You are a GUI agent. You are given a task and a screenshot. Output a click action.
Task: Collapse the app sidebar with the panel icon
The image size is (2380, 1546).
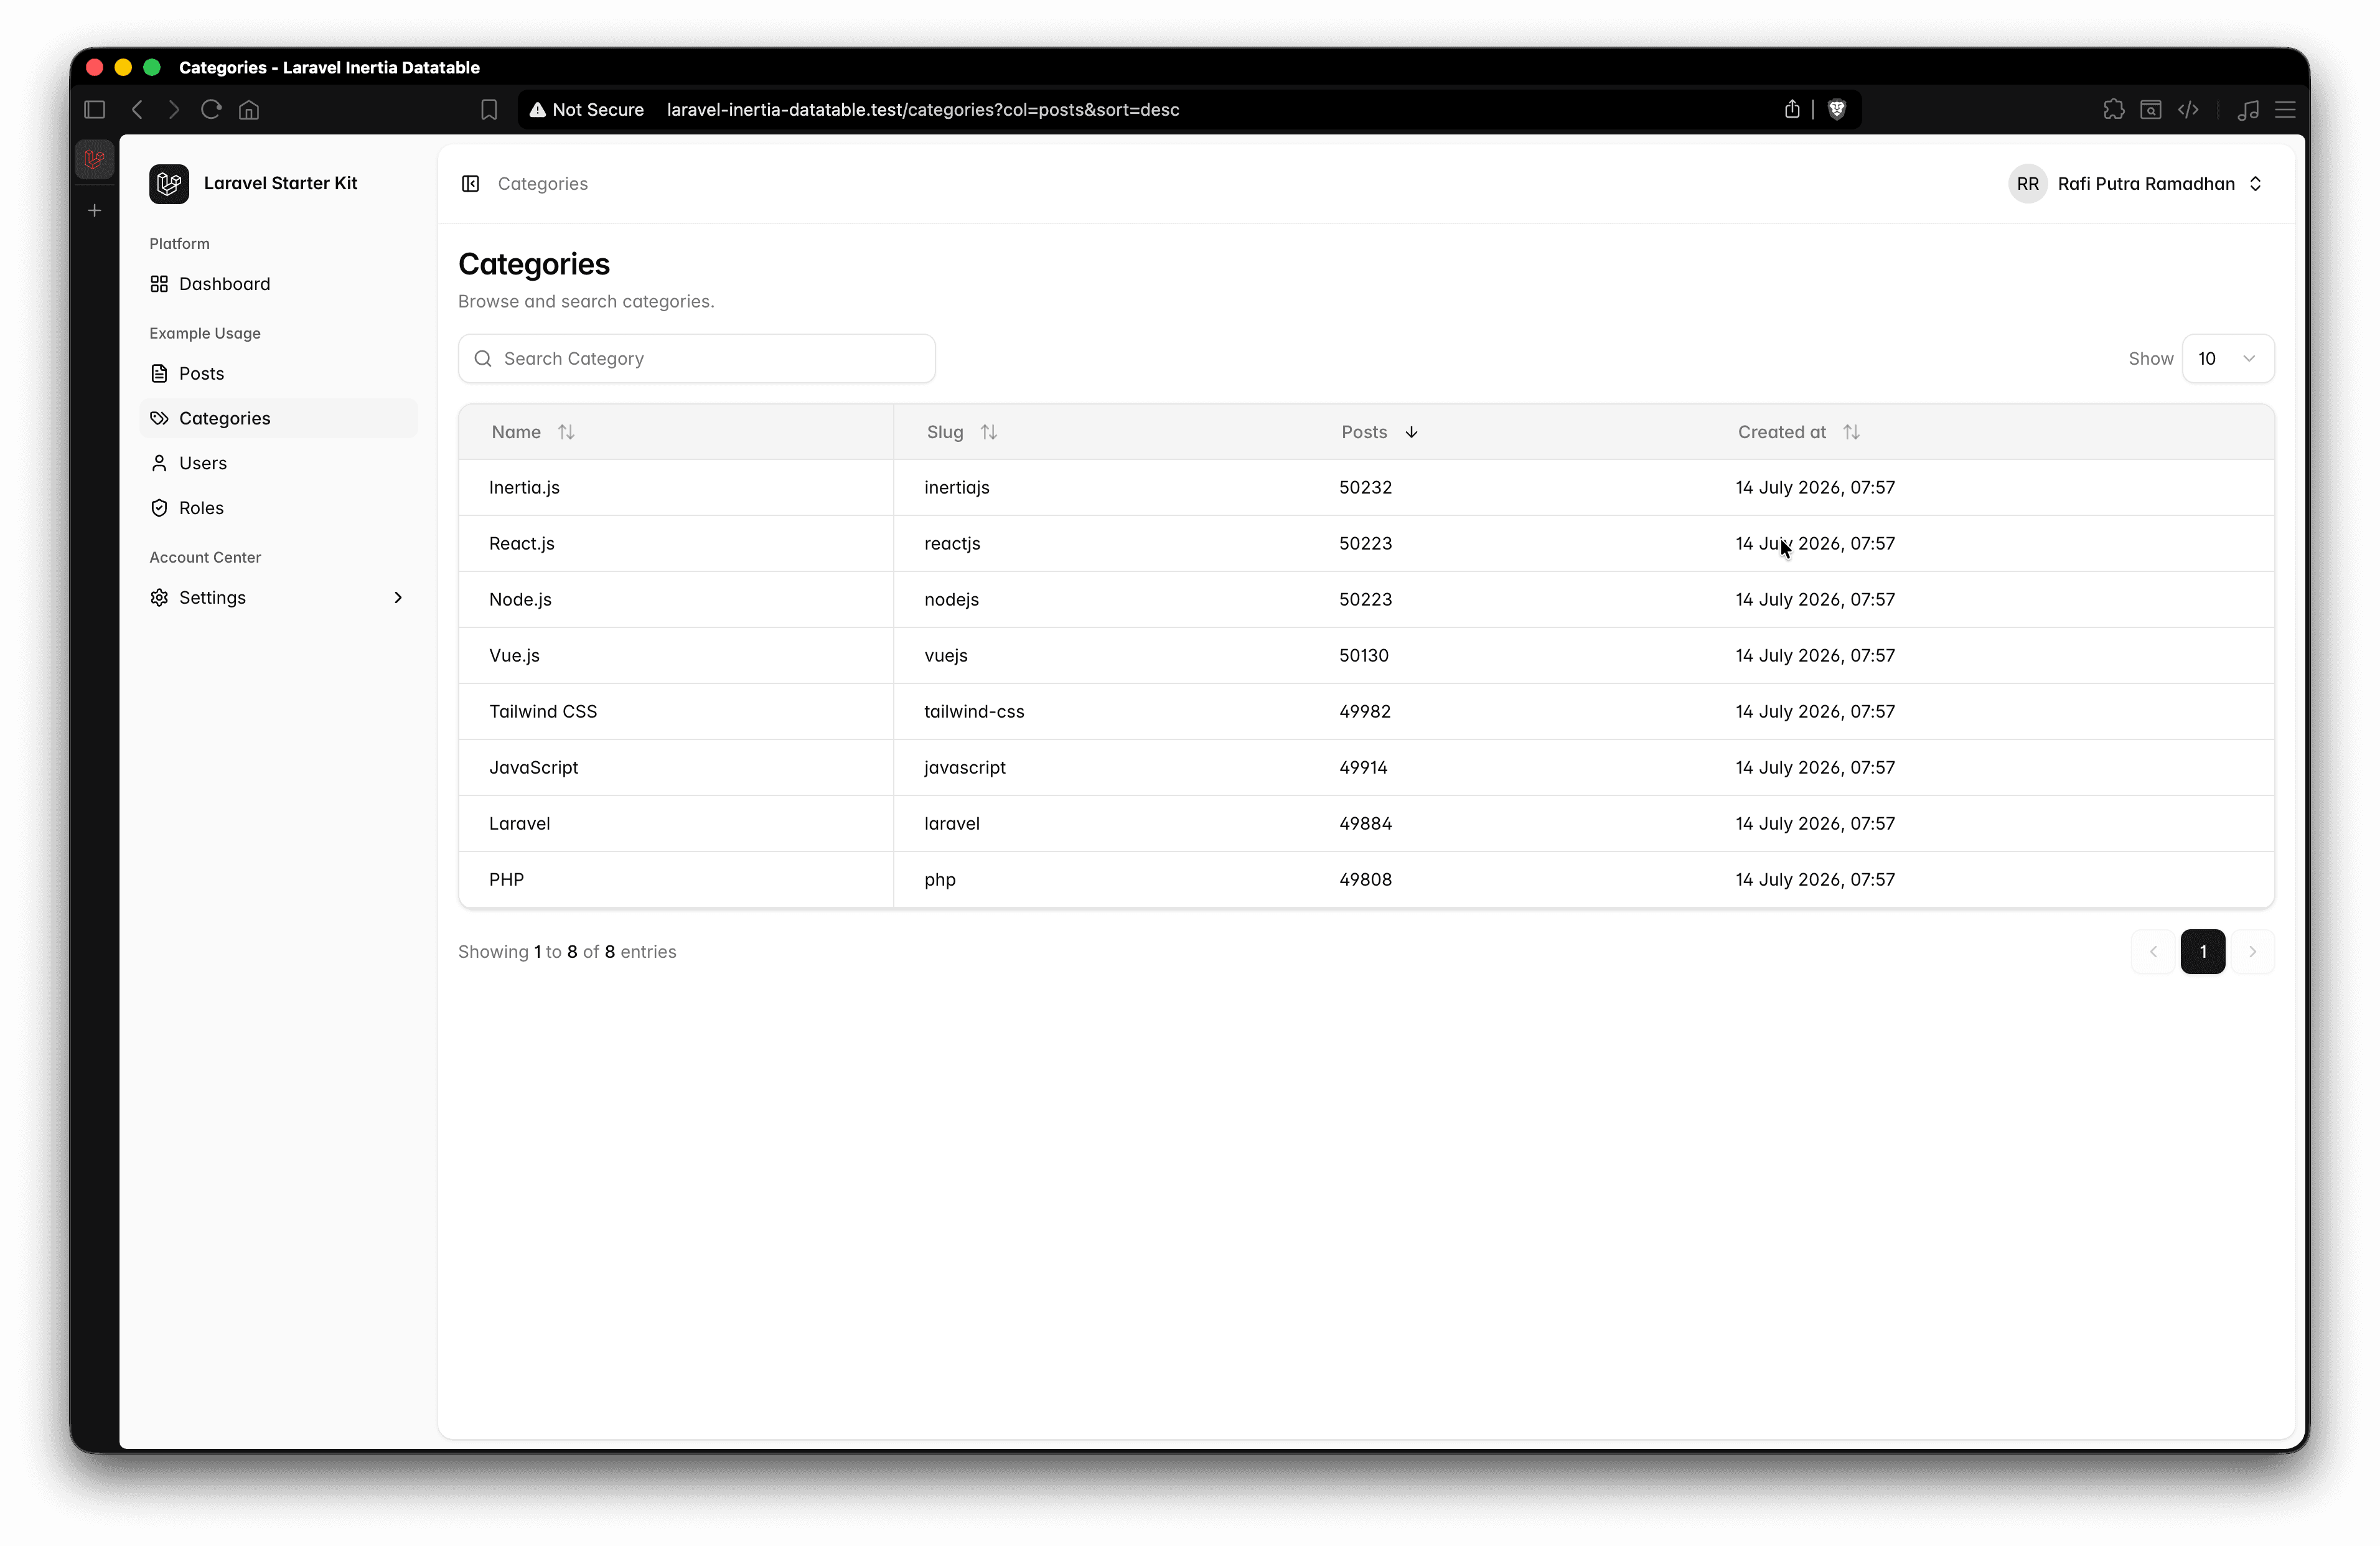click(470, 184)
